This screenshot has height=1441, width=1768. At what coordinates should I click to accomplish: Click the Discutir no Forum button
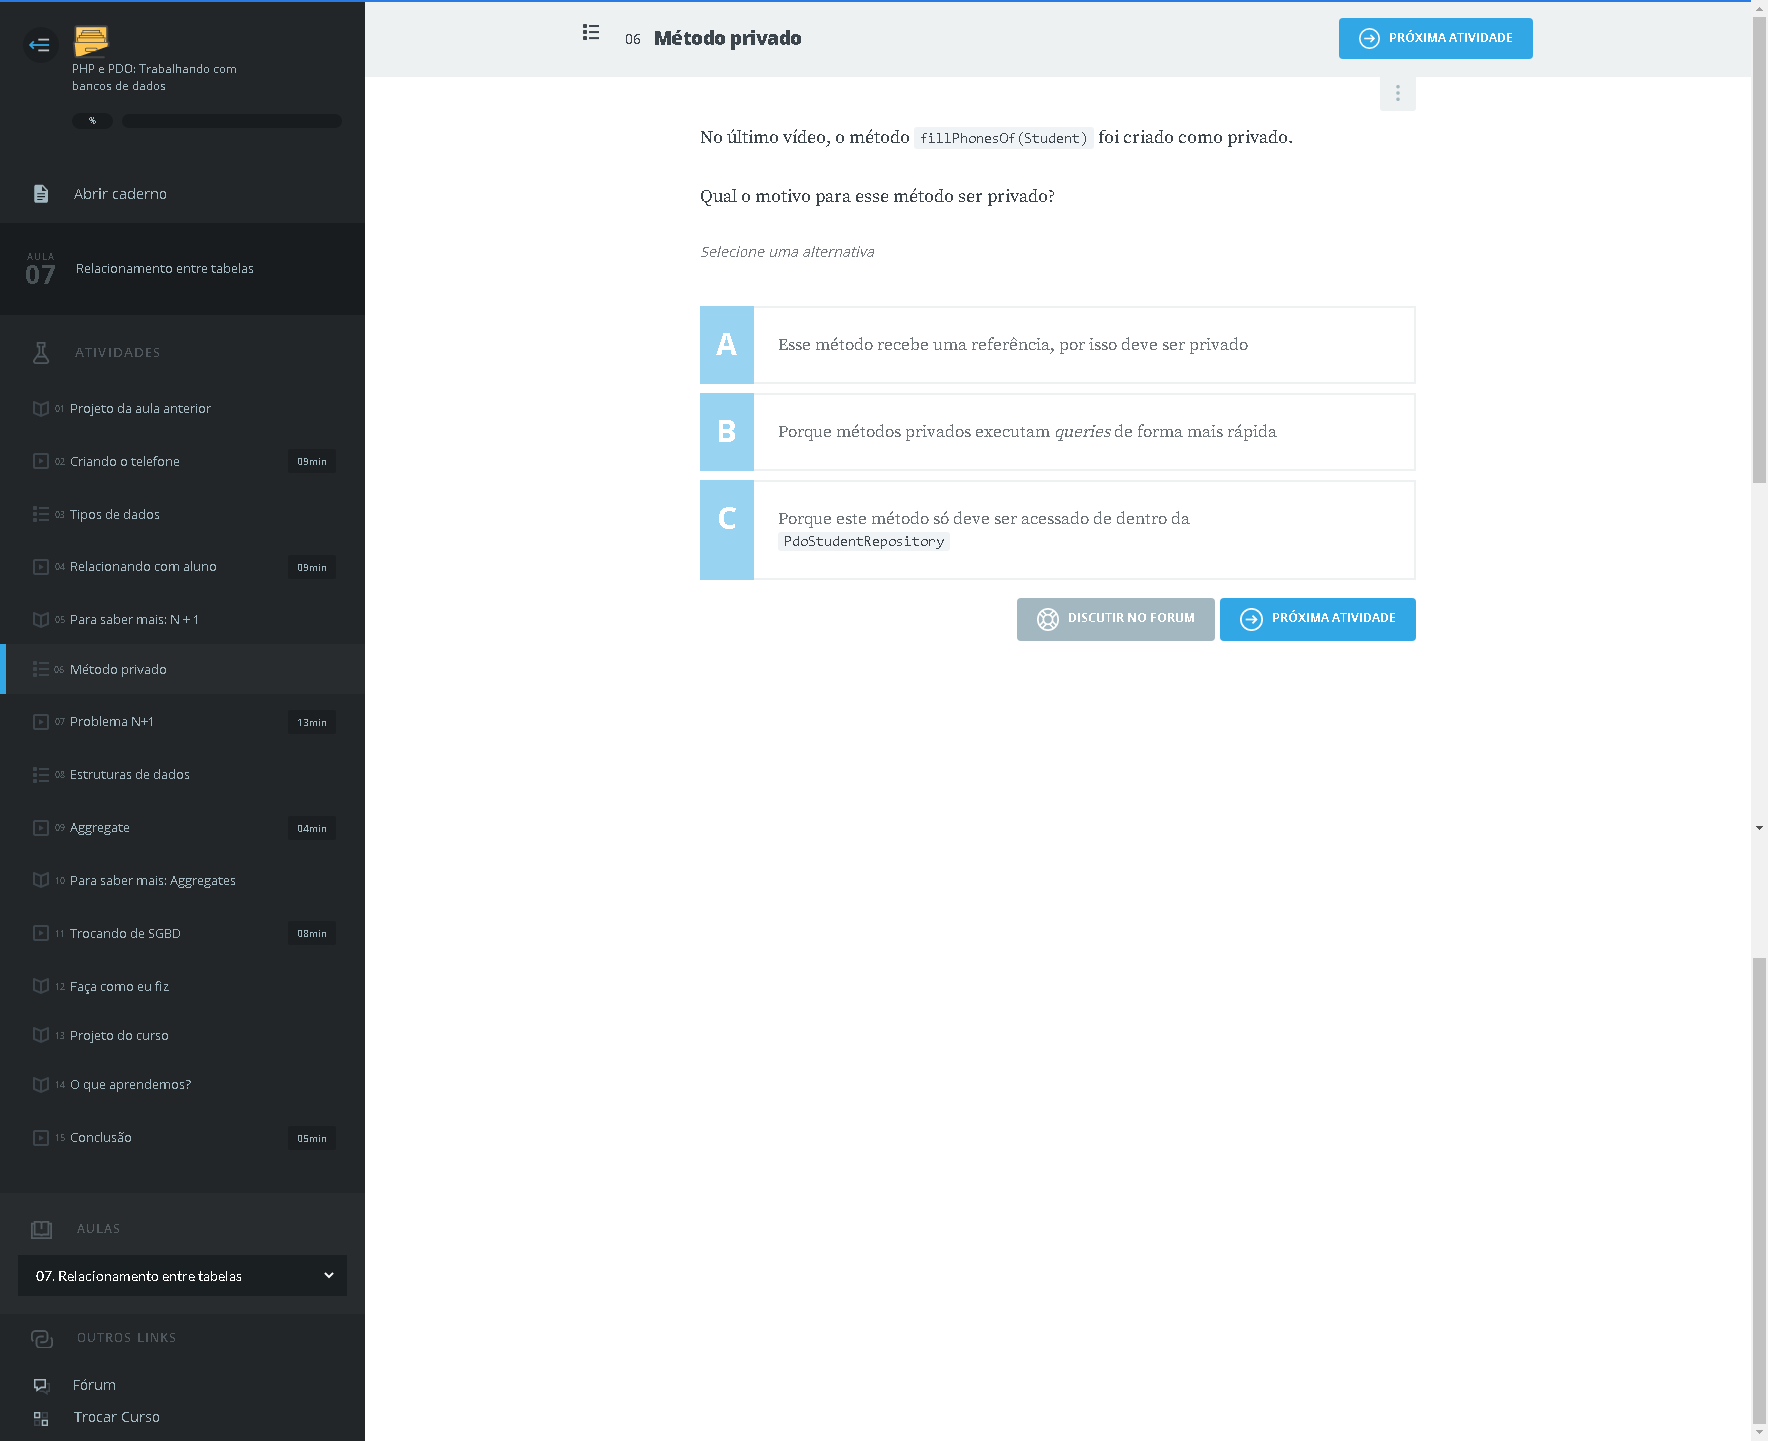tap(1115, 619)
